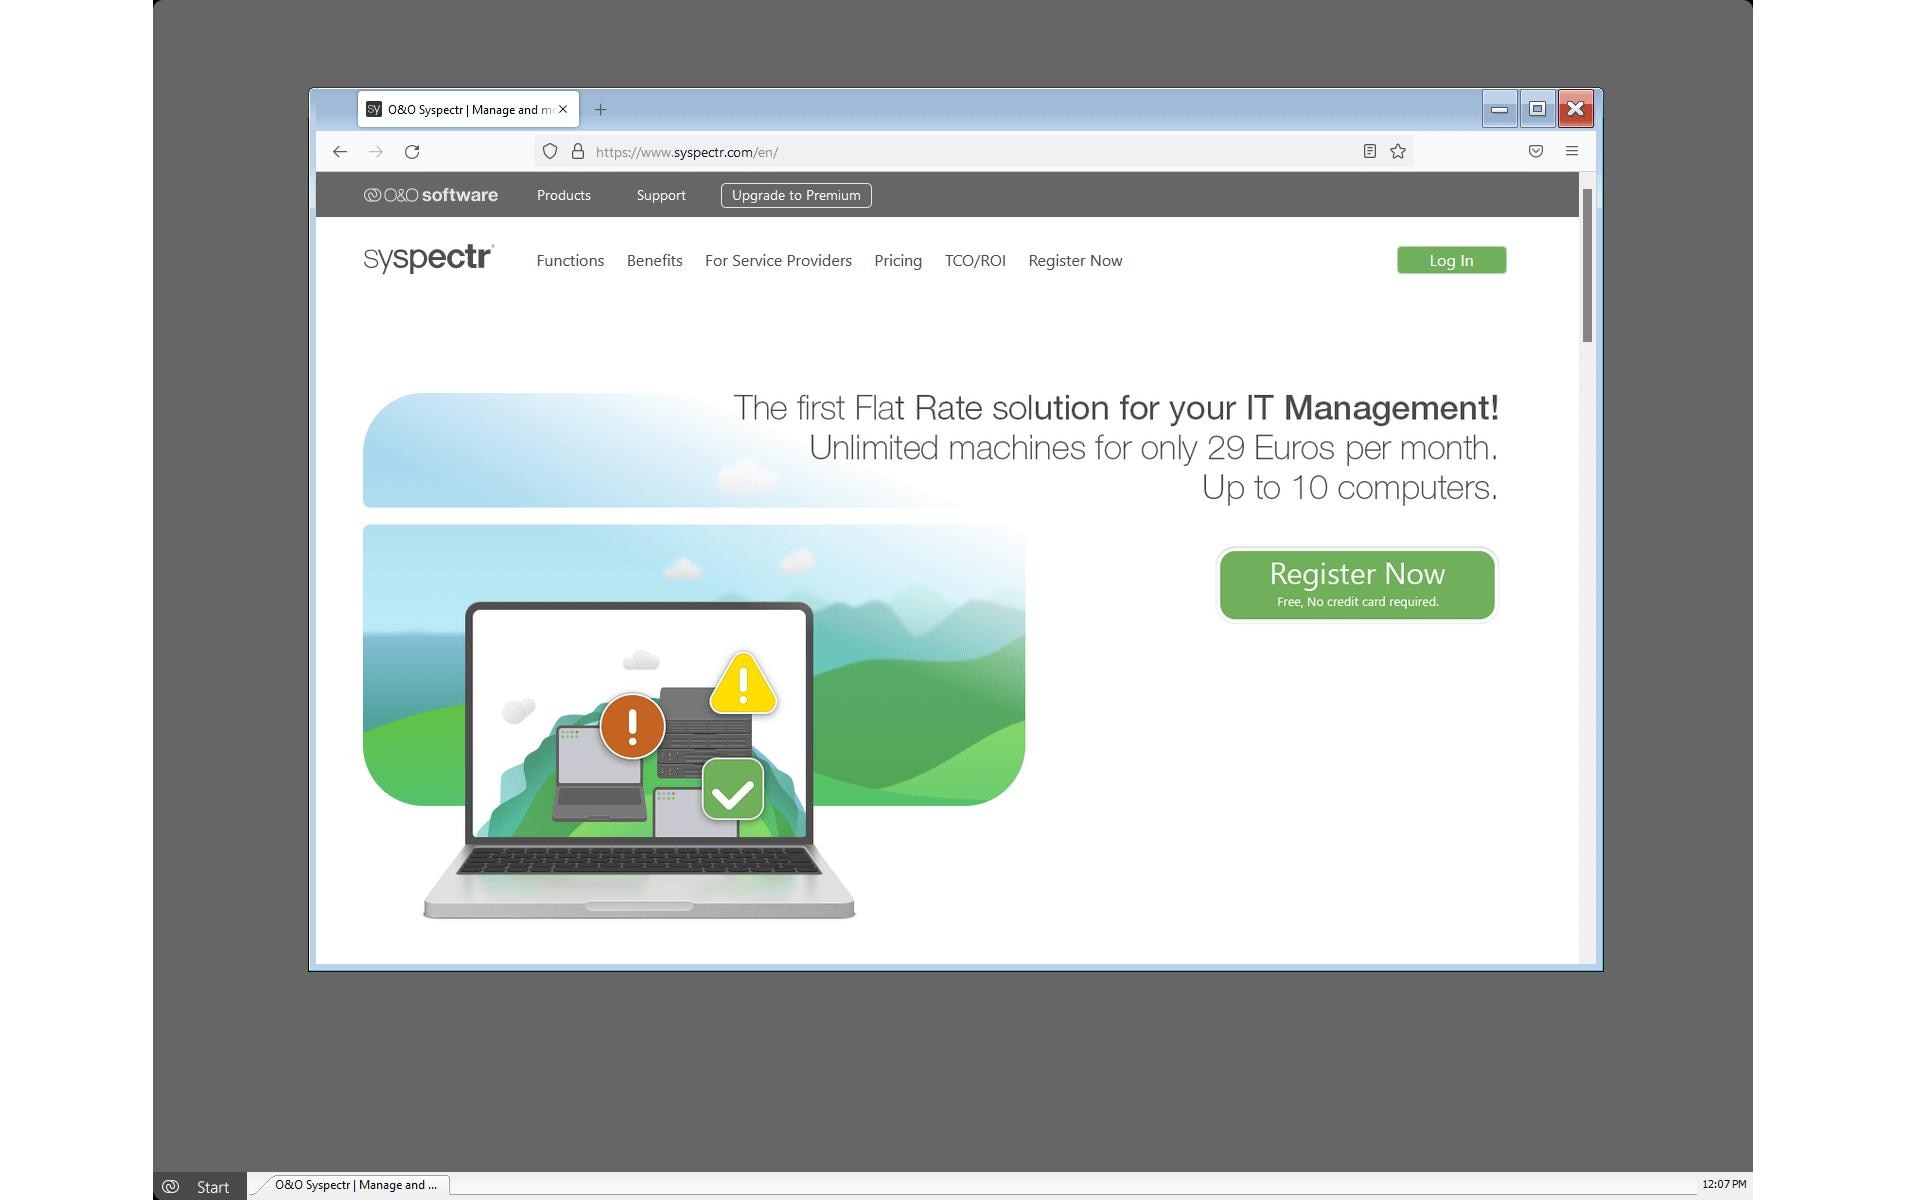Image resolution: width=1906 pixels, height=1200 pixels.
Task: Open the browser hamburger menu
Action: [1572, 151]
